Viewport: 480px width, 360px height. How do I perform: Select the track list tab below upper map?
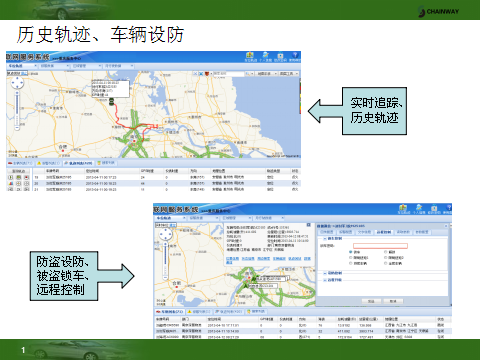(x=78, y=163)
